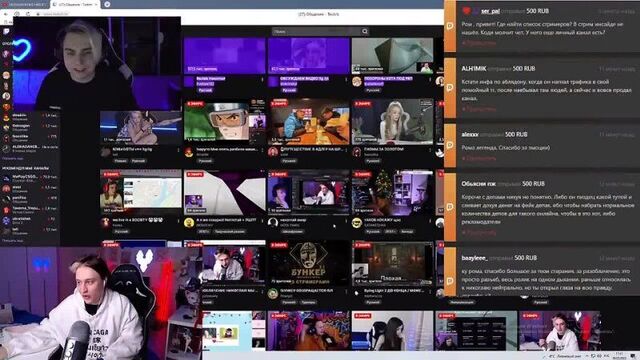
Task: Click the 'ПУТЕШЕСТВИЕ В АДЛЕР' stream title
Action: click(311, 149)
